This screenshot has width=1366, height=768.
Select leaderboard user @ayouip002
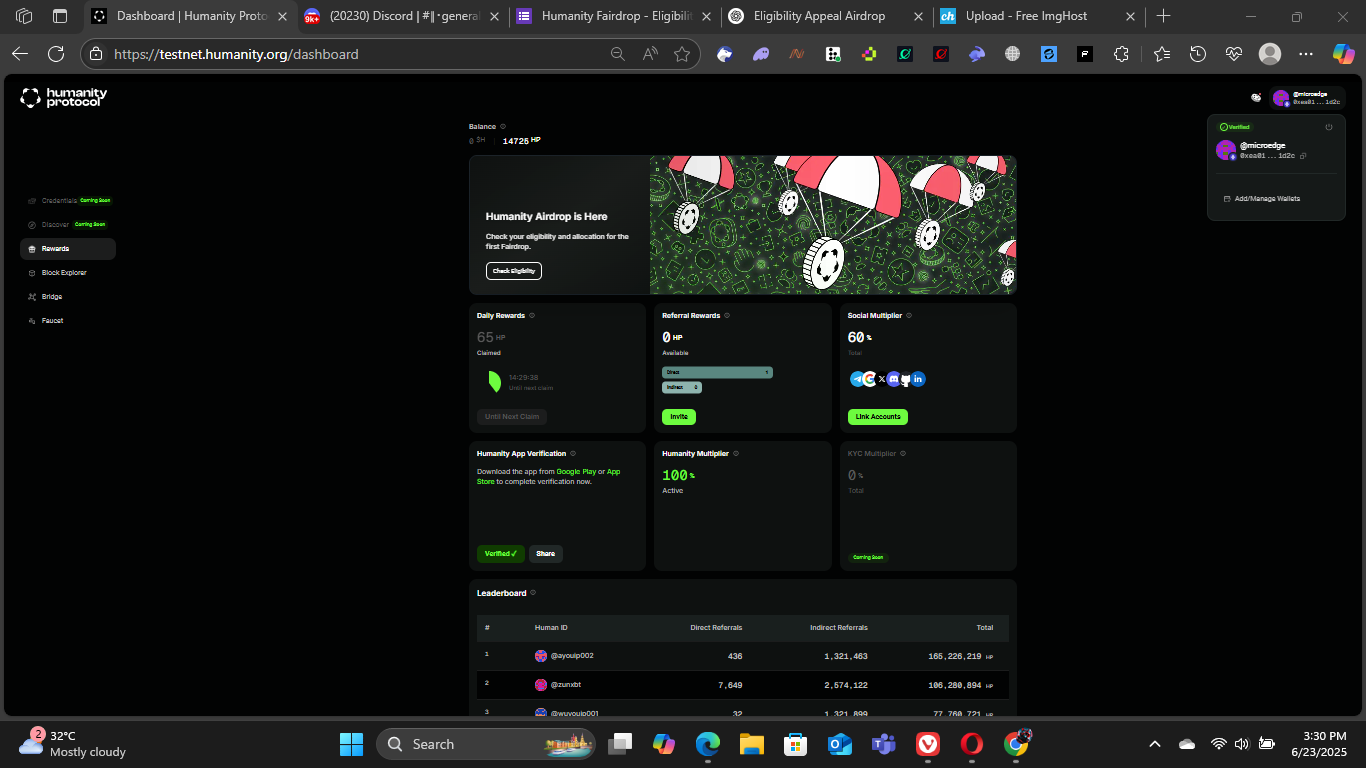564,656
